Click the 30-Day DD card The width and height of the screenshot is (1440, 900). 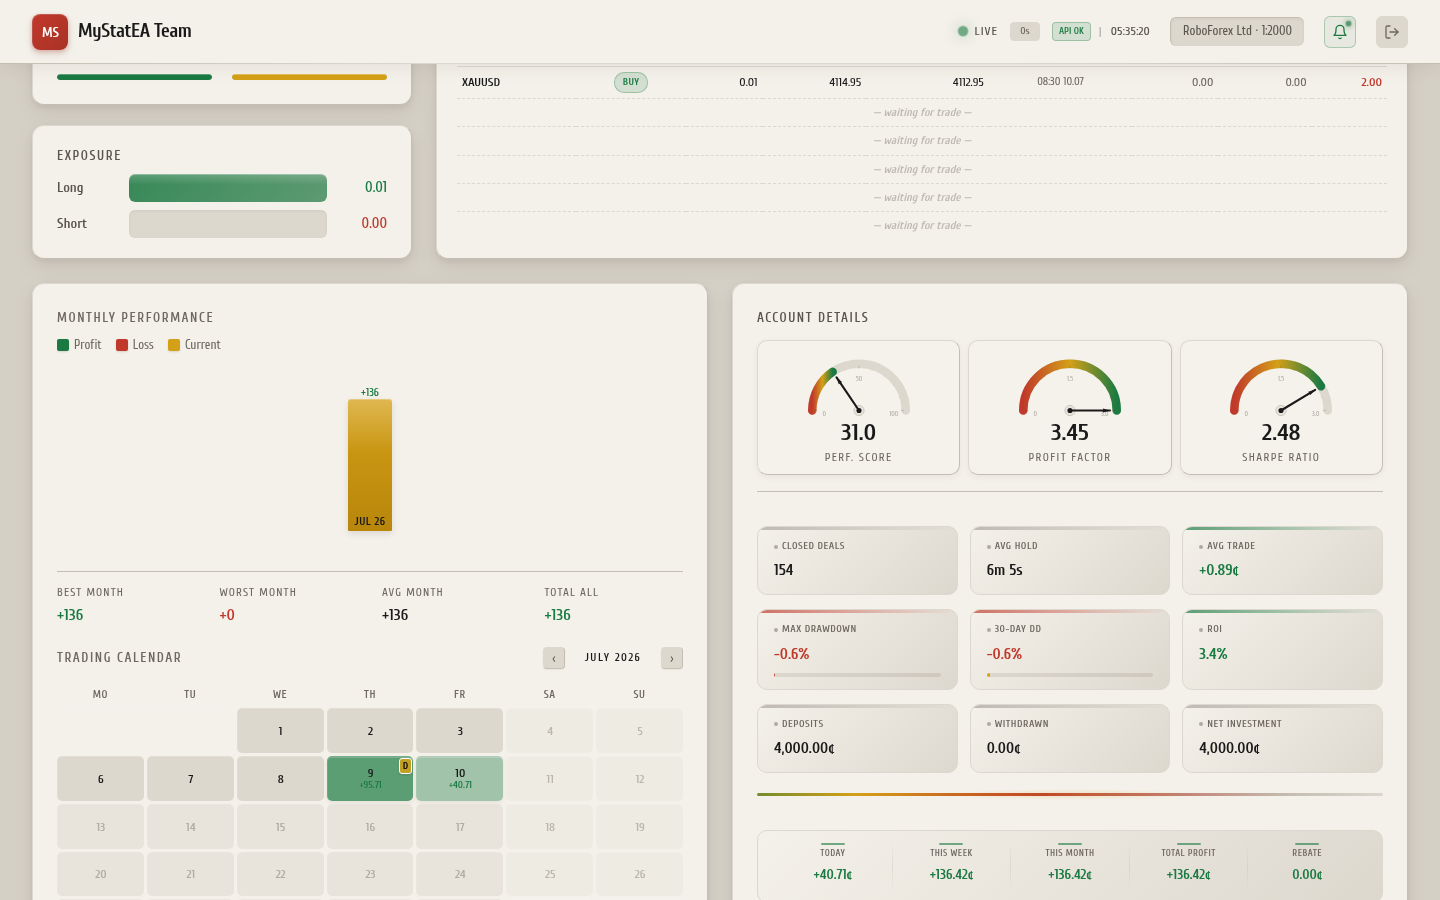click(1070, 649)
